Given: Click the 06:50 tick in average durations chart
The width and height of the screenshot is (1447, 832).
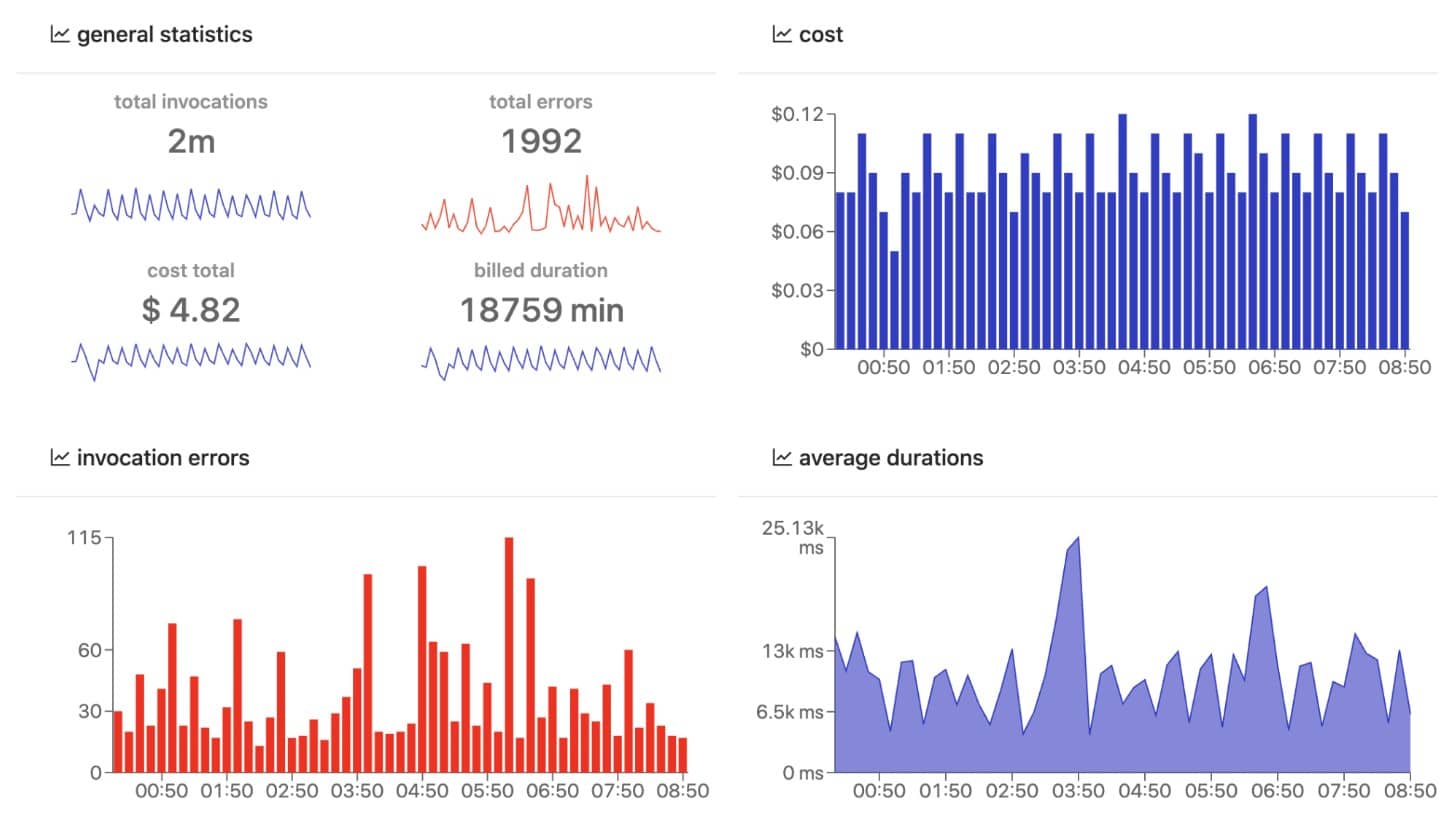Looking at the screenshot, I should [x=1275, y=791].
